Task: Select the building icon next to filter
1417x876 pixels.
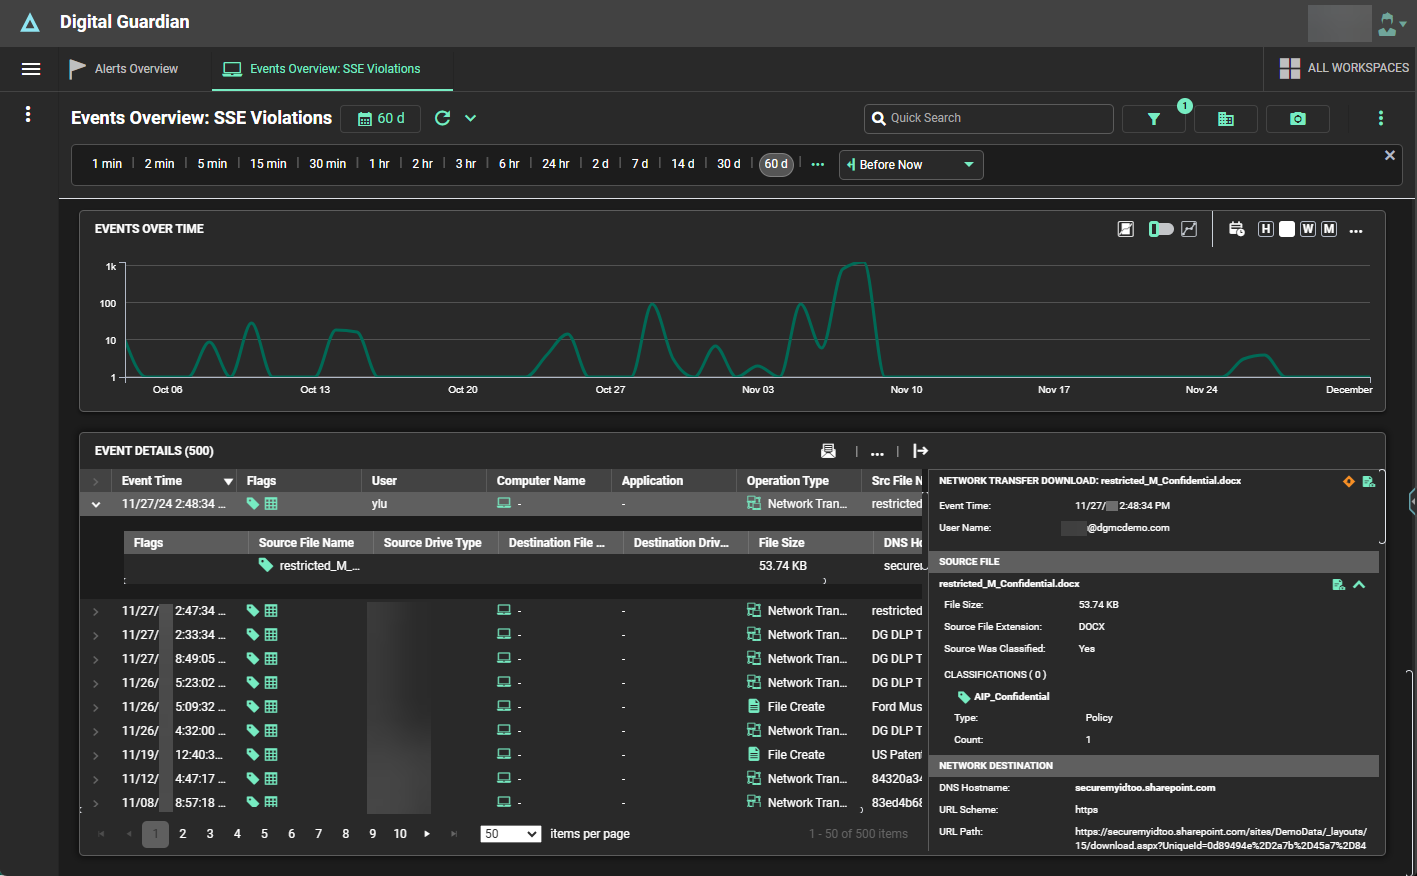Action: (x=1225, y=118)
